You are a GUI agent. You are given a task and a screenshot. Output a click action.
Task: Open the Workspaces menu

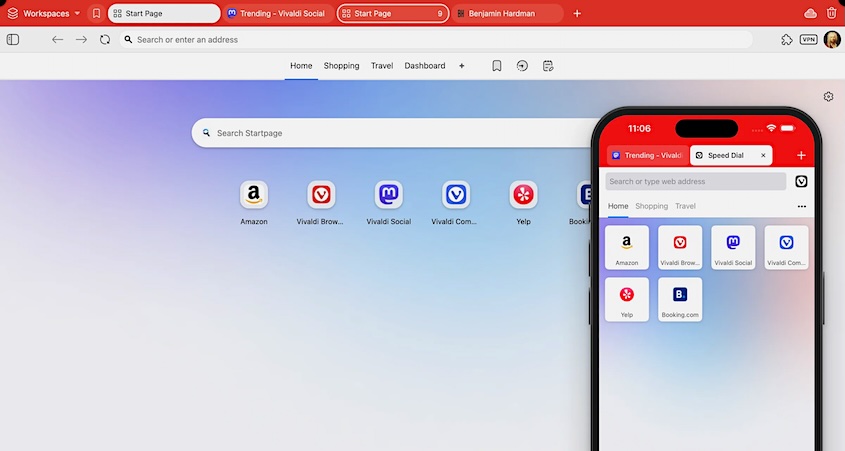coord(44,13)
